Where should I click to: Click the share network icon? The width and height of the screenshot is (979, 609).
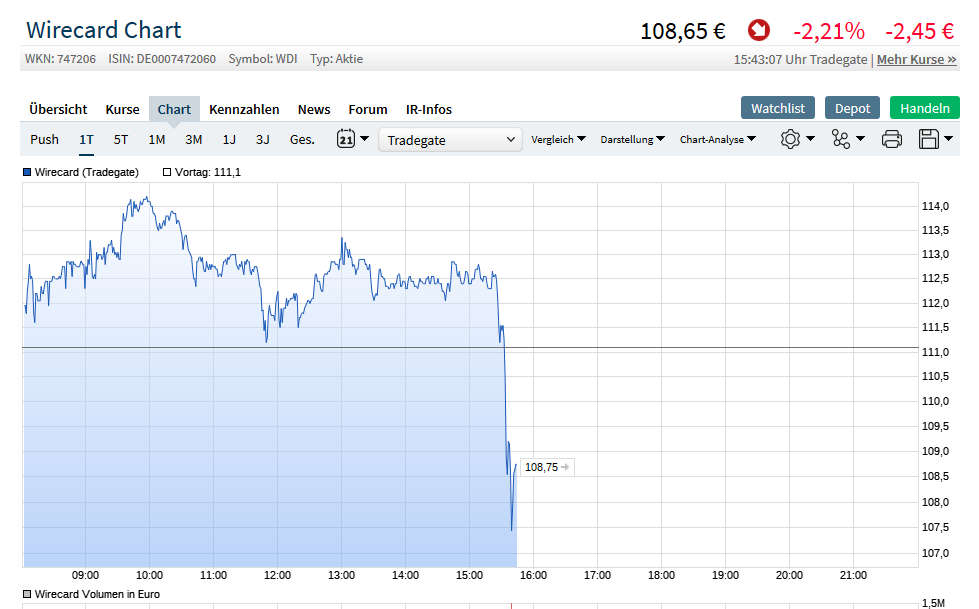(840, 139)
